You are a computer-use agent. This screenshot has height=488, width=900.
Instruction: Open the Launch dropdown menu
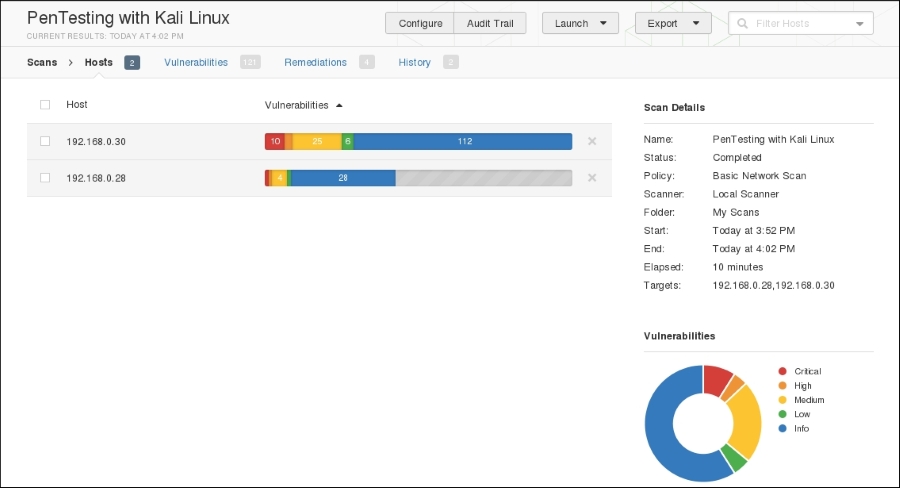tap(580, 23)
